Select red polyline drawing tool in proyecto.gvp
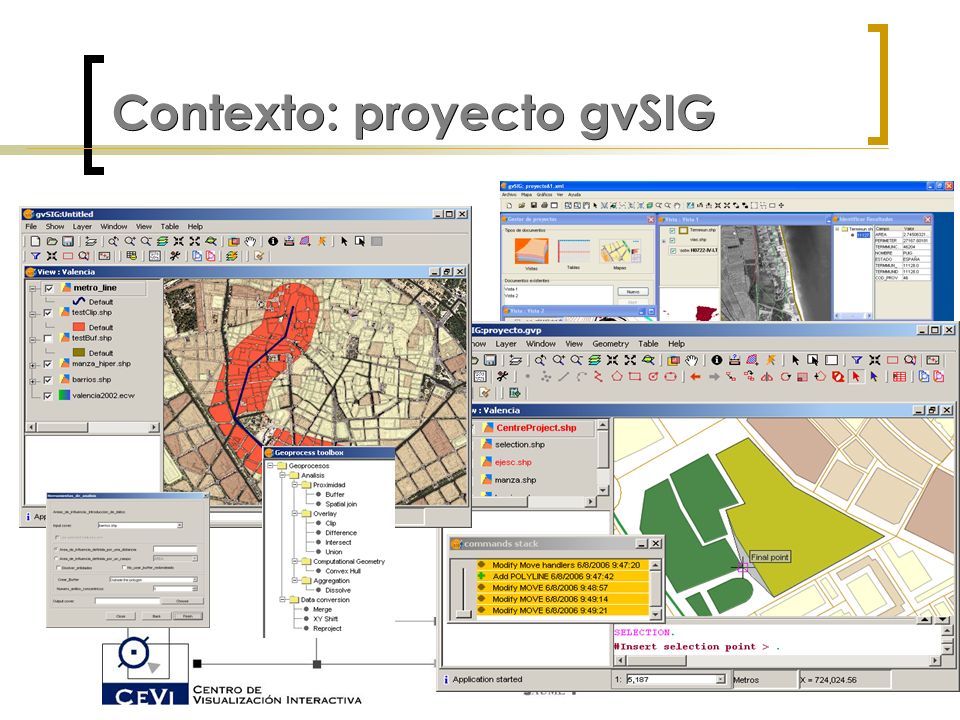The width and height of the screenshot is (960, 720). click(x=598, y=377)
